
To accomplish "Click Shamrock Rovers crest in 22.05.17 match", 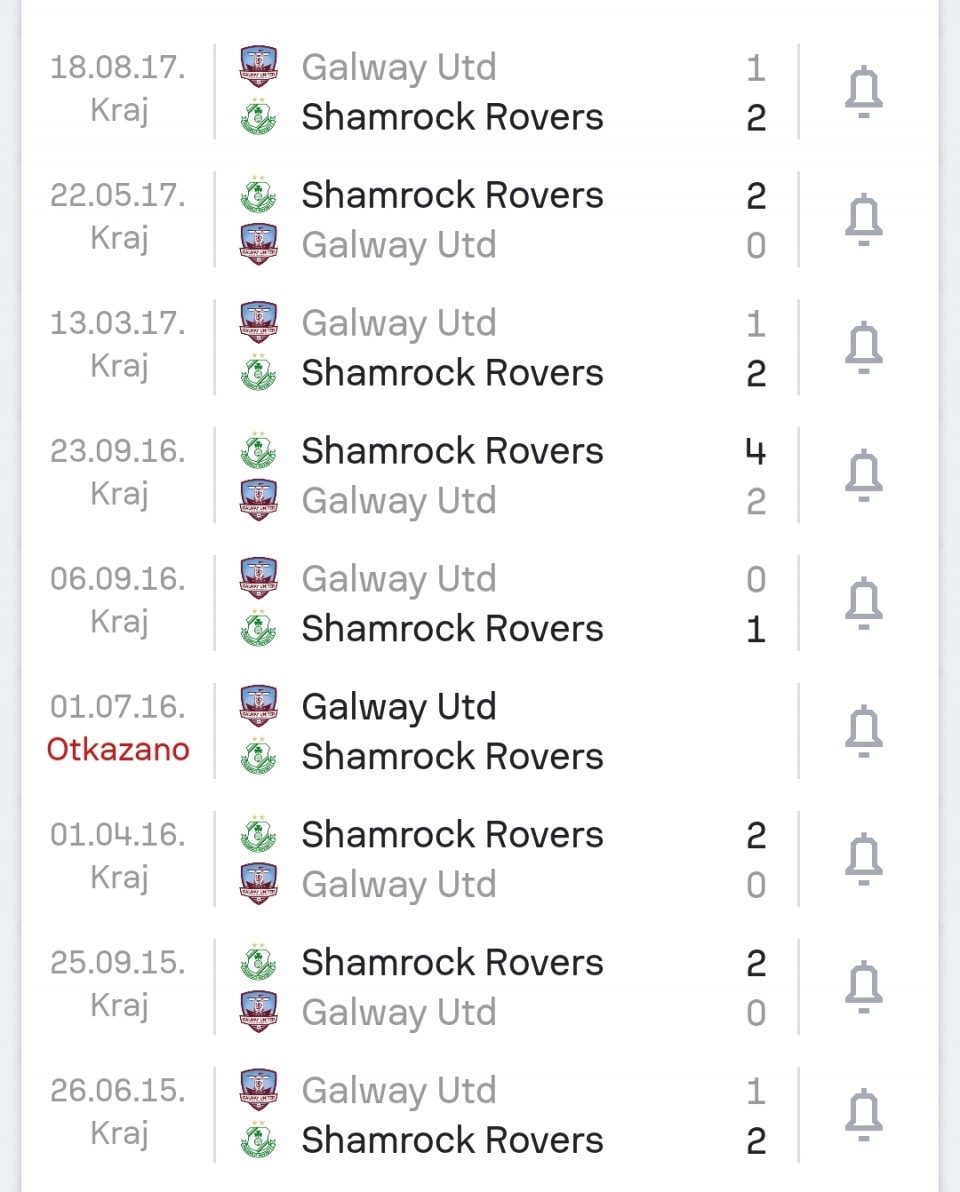I will pyautogui.click(x=258, y=195).
